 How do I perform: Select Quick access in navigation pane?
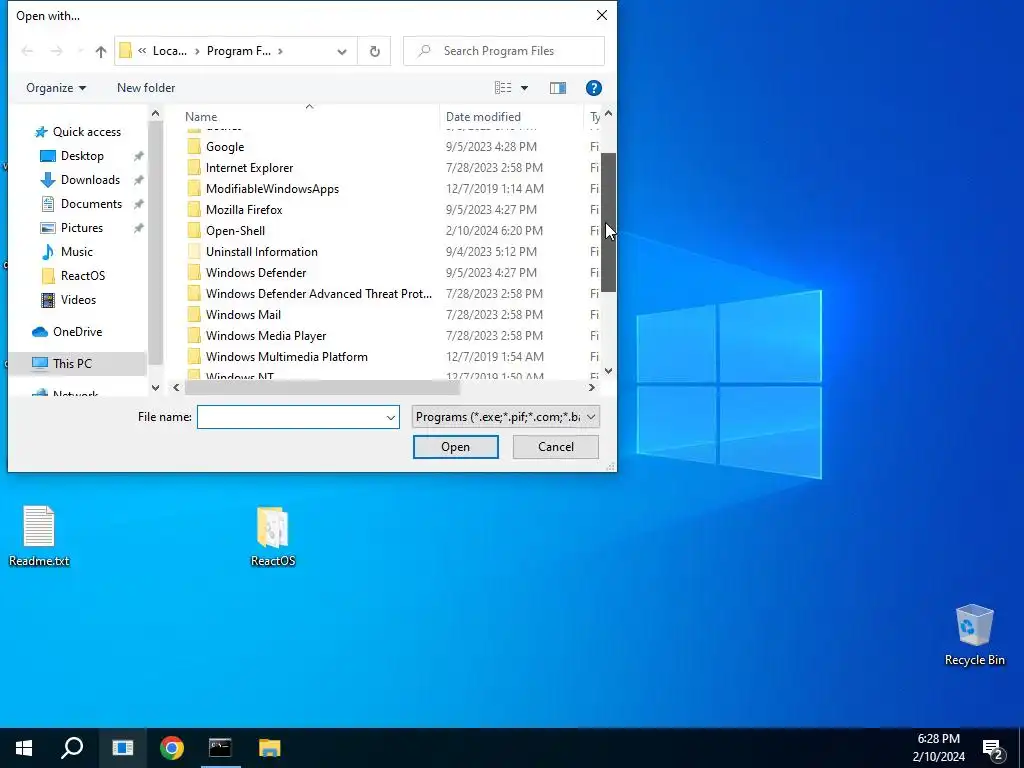tap(86, 132)
